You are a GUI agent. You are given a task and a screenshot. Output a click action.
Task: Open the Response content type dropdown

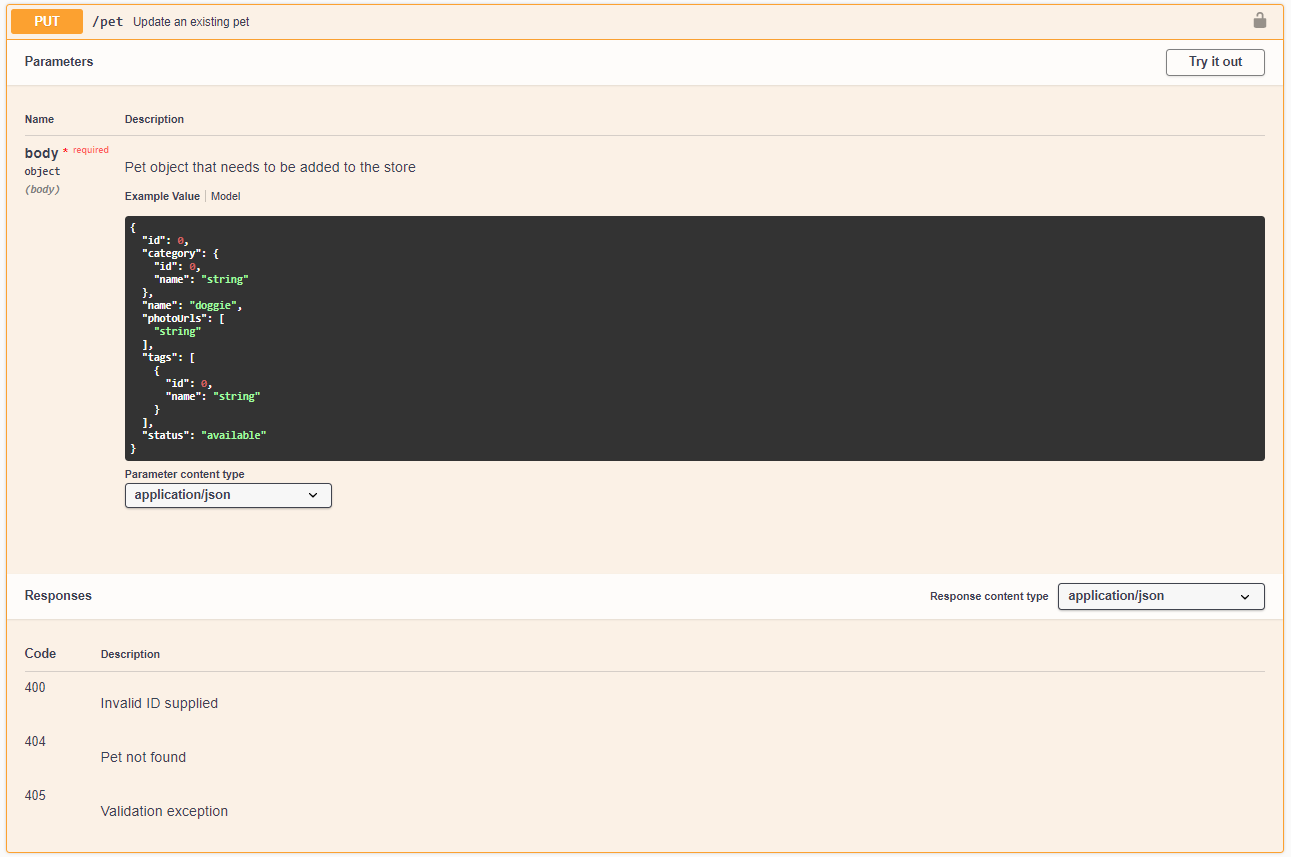click(1161, 596)
